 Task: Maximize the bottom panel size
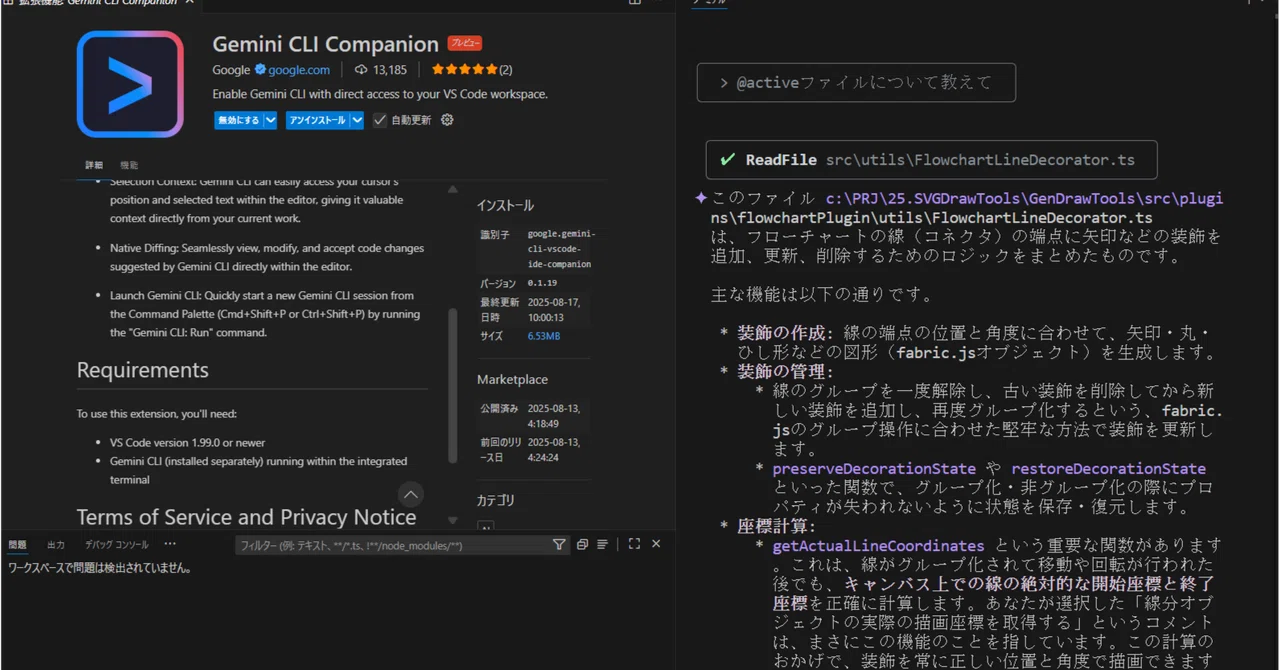coord(634,545)
